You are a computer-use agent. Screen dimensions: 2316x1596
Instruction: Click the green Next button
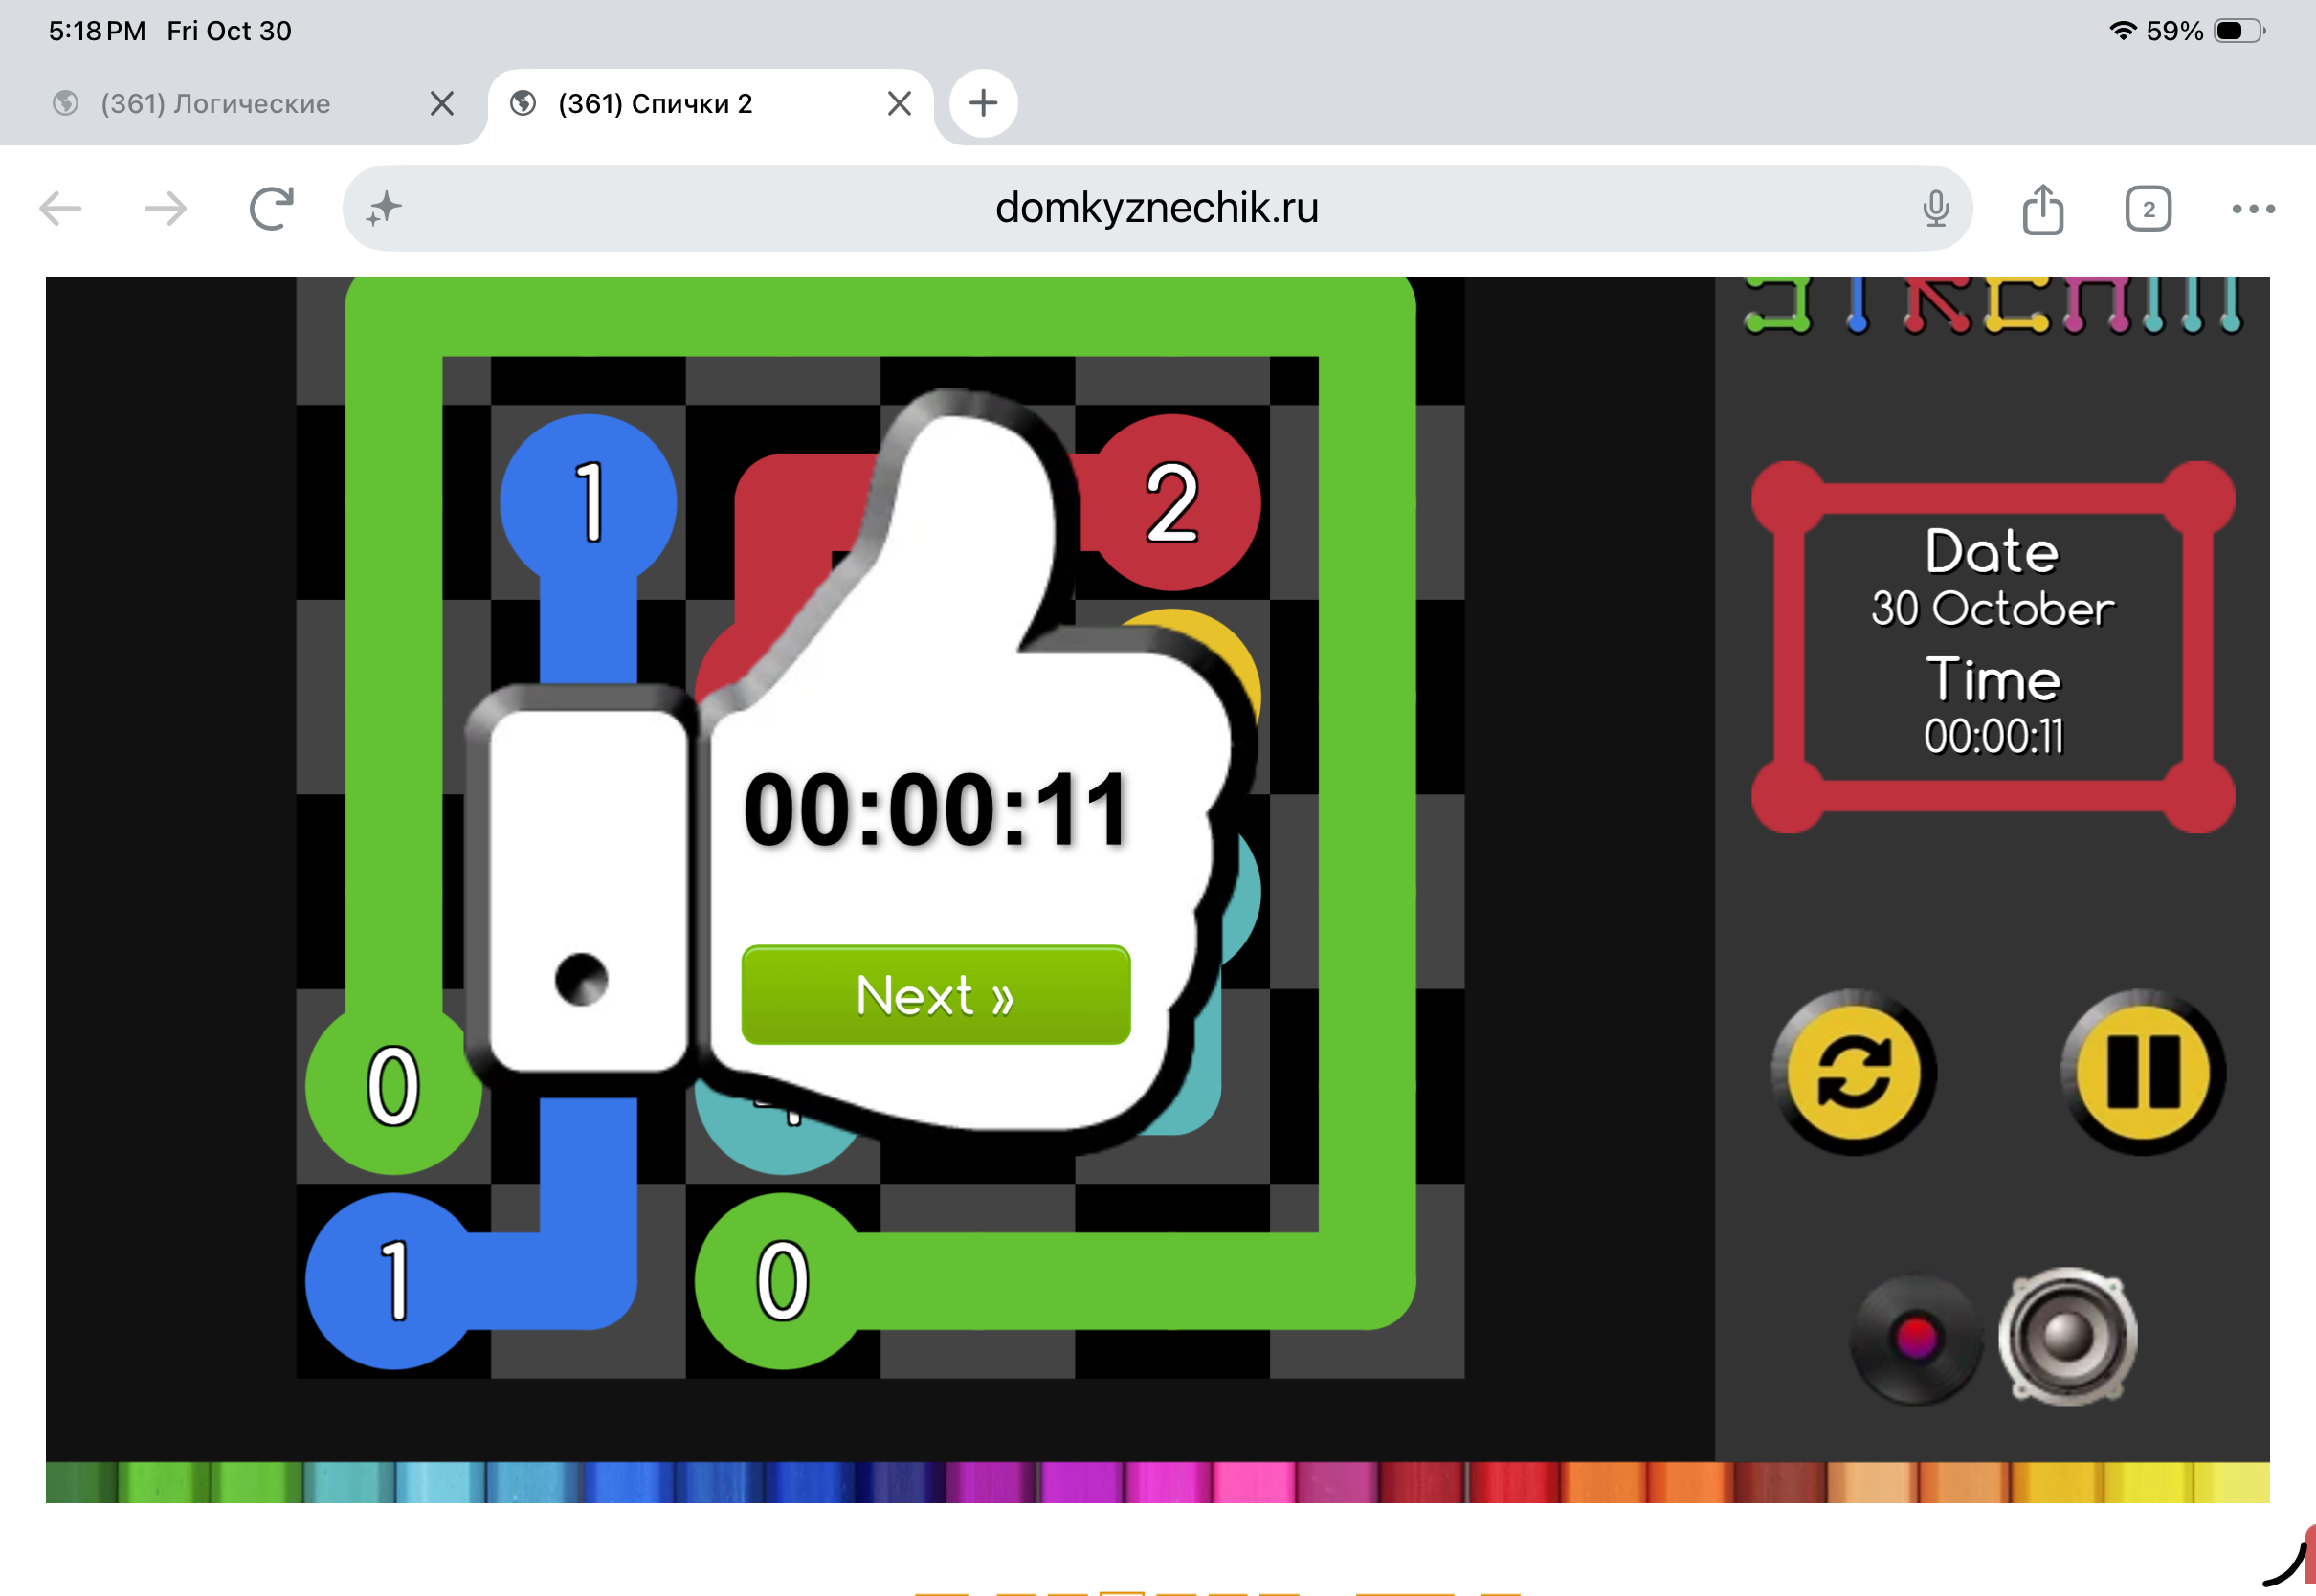935,995
